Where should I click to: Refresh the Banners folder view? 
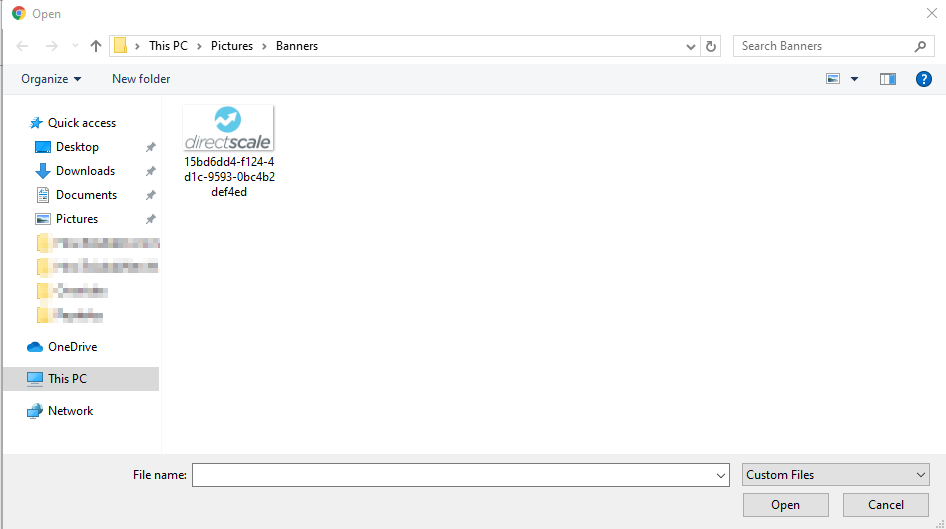[x=711, y=46]
